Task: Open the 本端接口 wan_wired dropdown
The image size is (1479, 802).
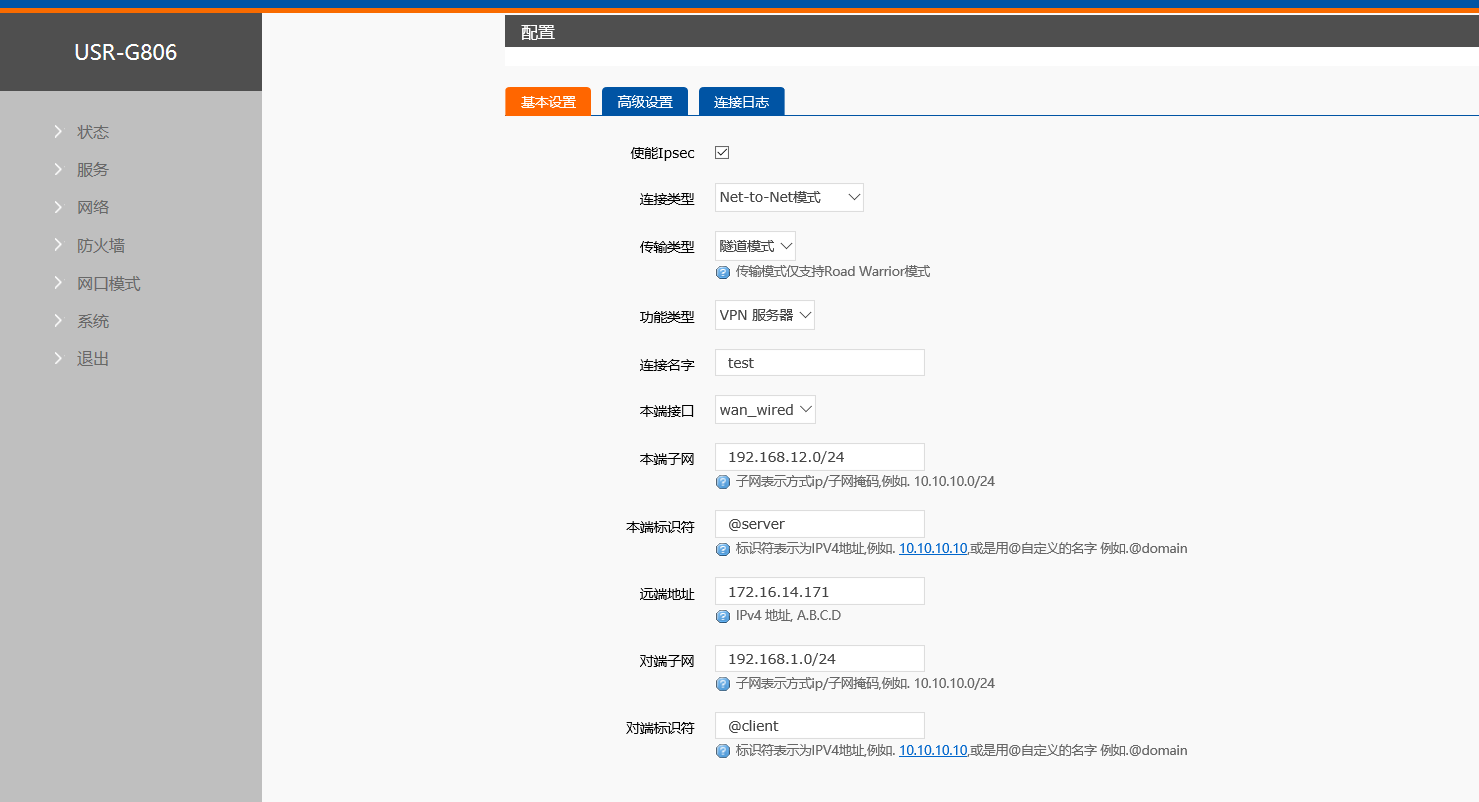Action: pos(765,410)
